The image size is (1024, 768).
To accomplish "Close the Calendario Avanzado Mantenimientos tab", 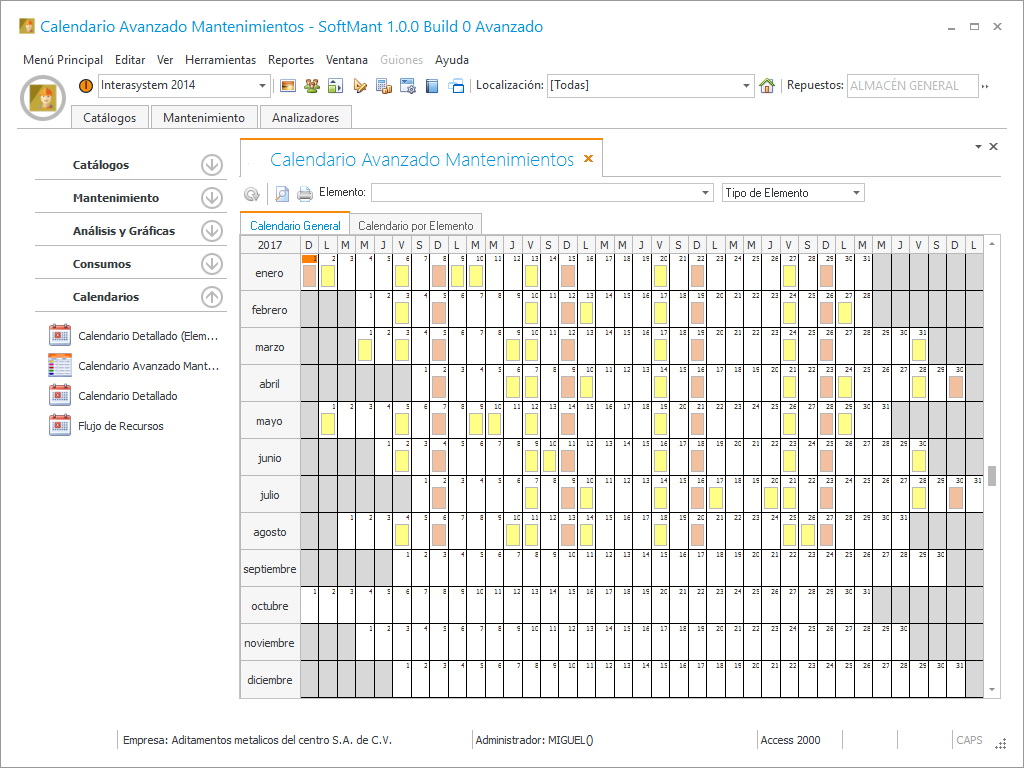I will [x=588, y=159].
